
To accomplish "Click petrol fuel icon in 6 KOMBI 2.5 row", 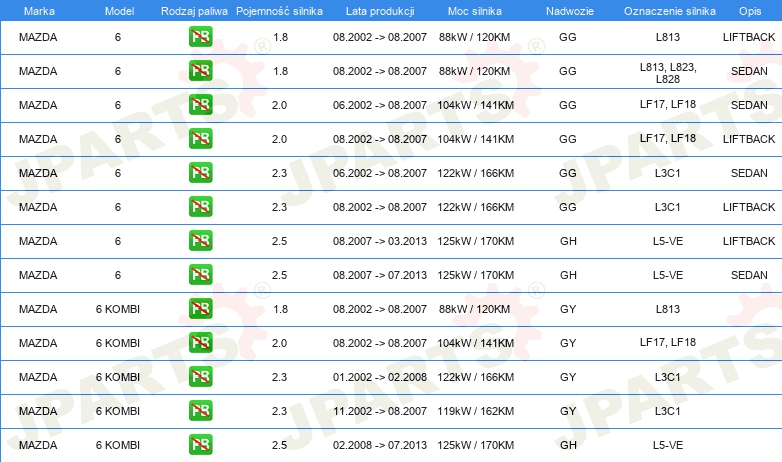I will click(x=200, y=445).
